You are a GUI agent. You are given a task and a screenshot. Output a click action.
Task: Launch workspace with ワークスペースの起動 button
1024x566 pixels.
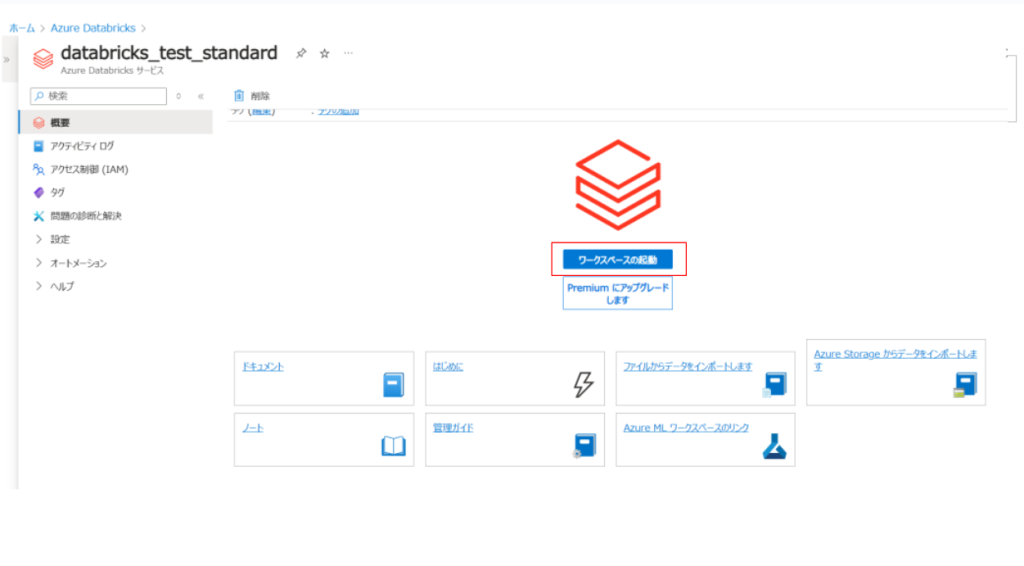[618, 259]
